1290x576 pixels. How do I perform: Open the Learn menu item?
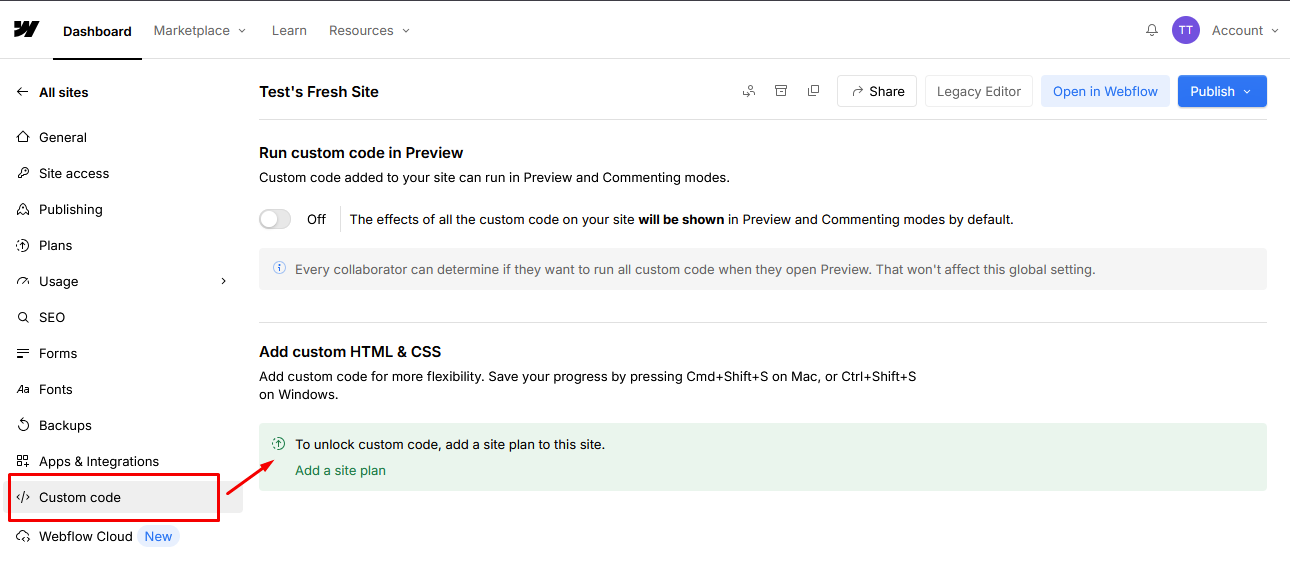(289, 30)
